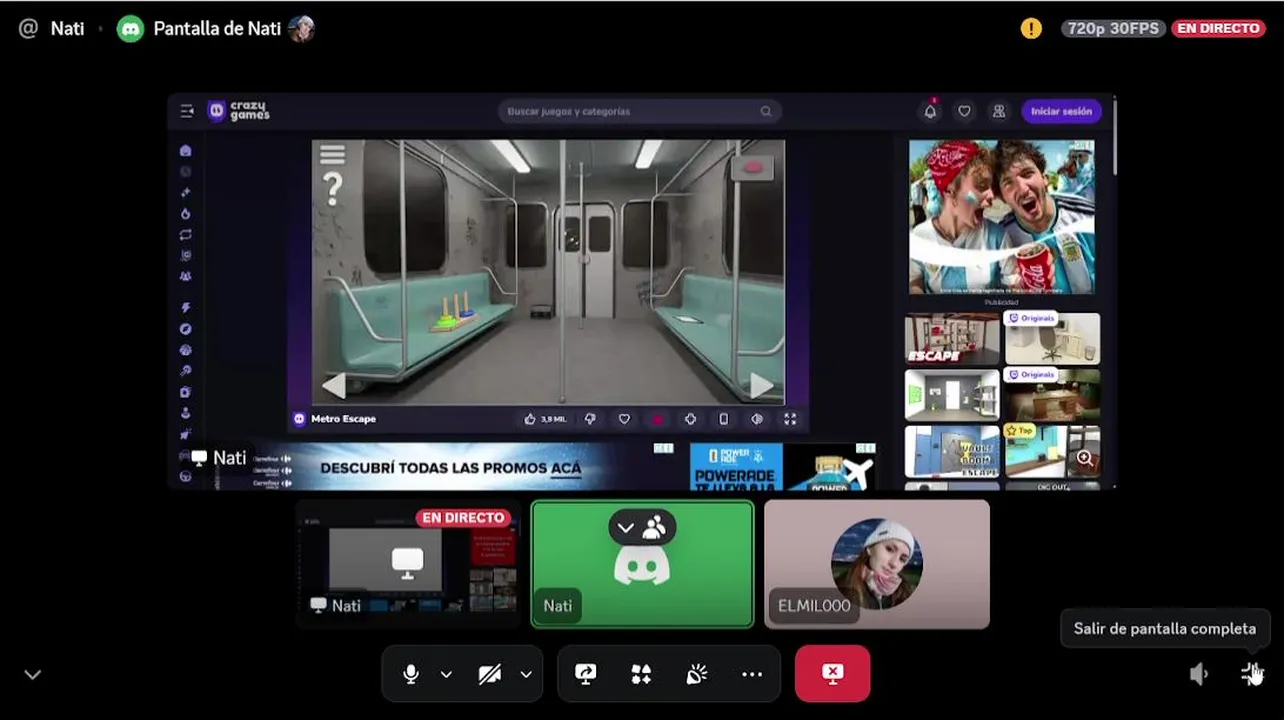
Task: Click the share screen button
Action: 586,674
